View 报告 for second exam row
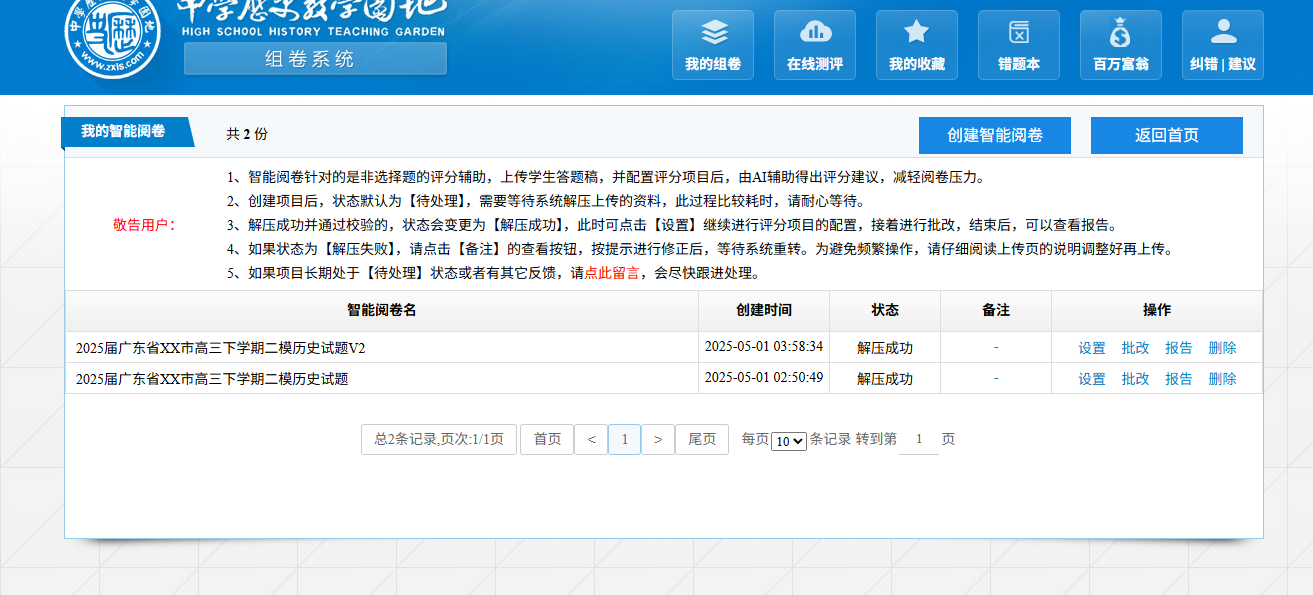The height and width of the screenshot is (595, 1313). pyautogui.click(x=1179, y=379)
